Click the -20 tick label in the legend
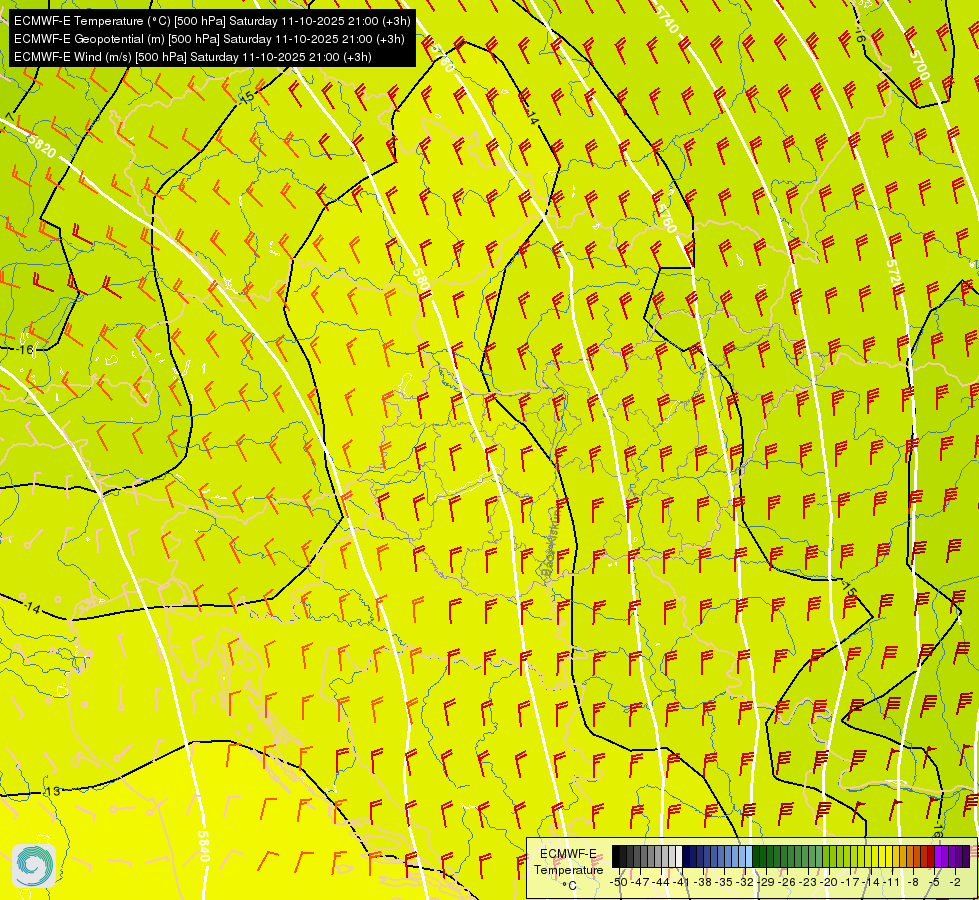Viewport: 979px width, 900px height. pyautogui.click(x=829, y=882)
